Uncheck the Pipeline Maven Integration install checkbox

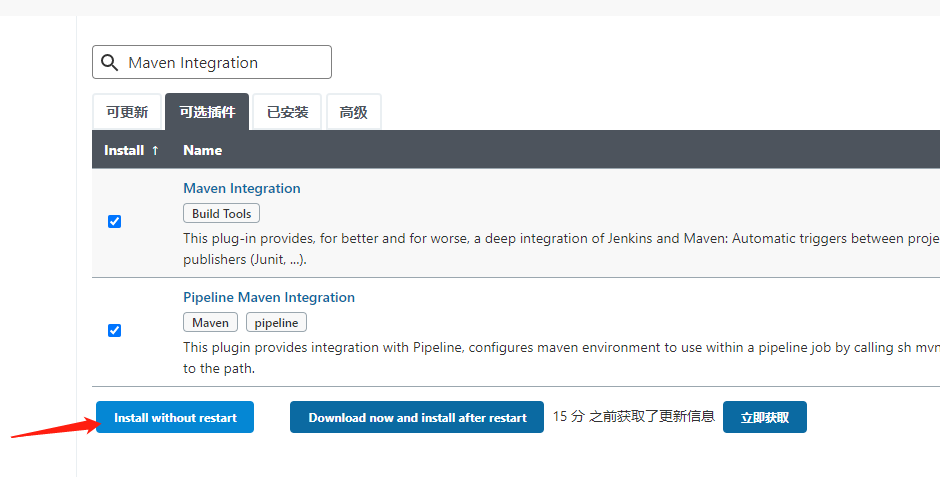pyautogui.click(x=114, y=330)
